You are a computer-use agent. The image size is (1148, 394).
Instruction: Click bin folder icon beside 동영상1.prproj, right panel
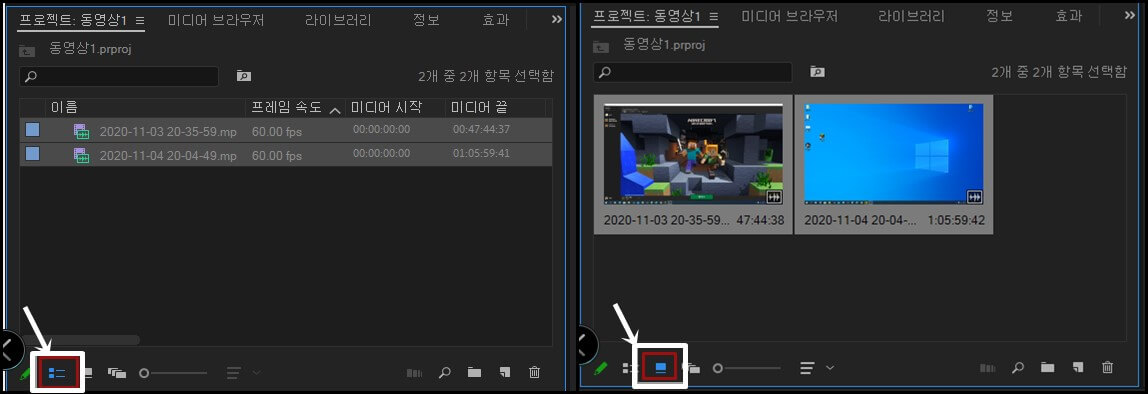[x=601, y=47]
